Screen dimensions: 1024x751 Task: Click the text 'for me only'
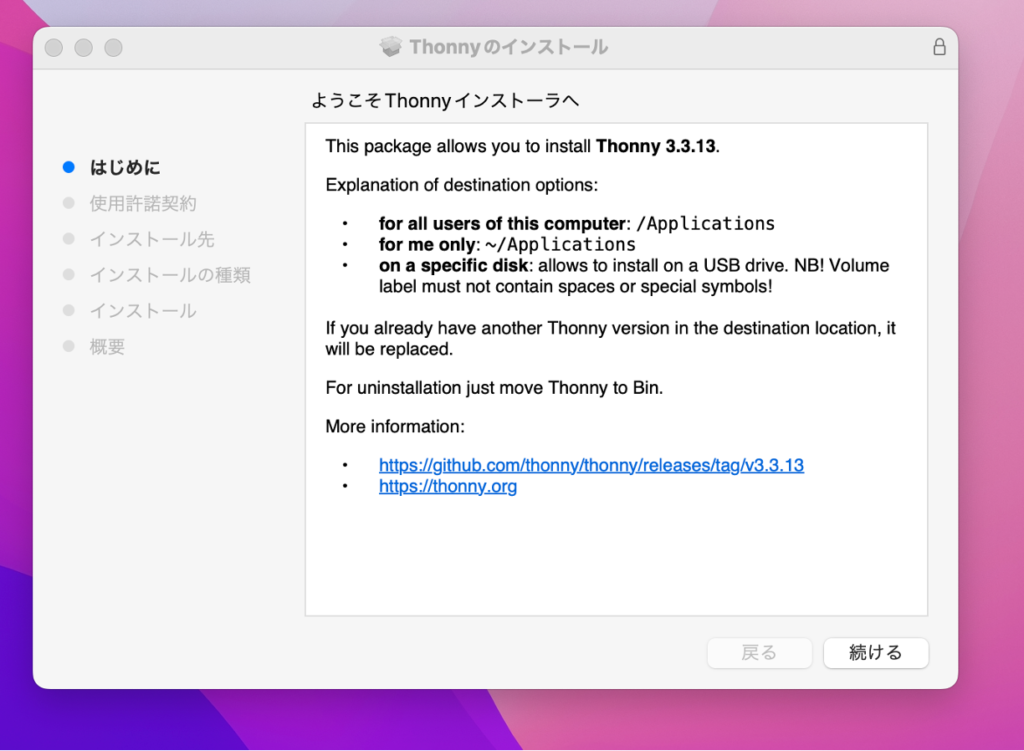[x=427, y=244]
